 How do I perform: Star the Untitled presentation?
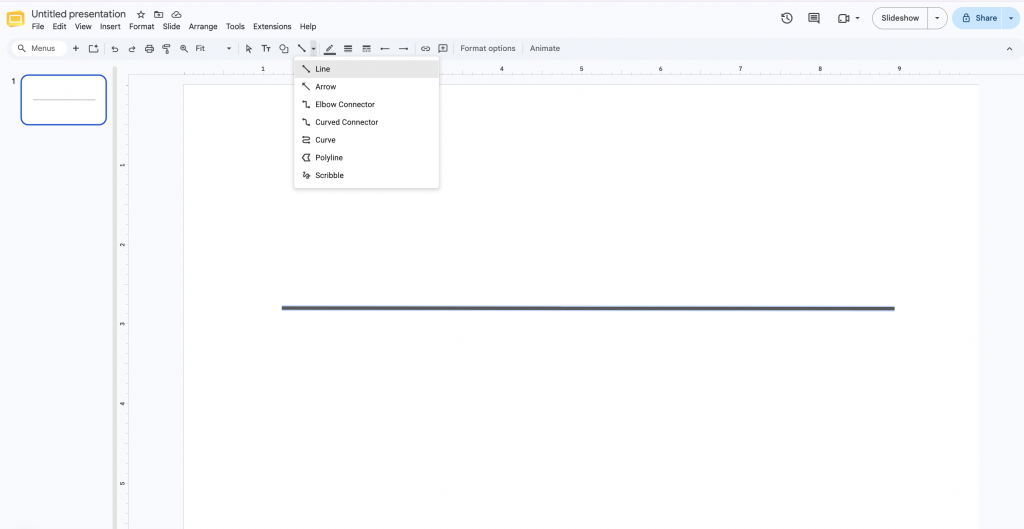click(x=141, y=14)
